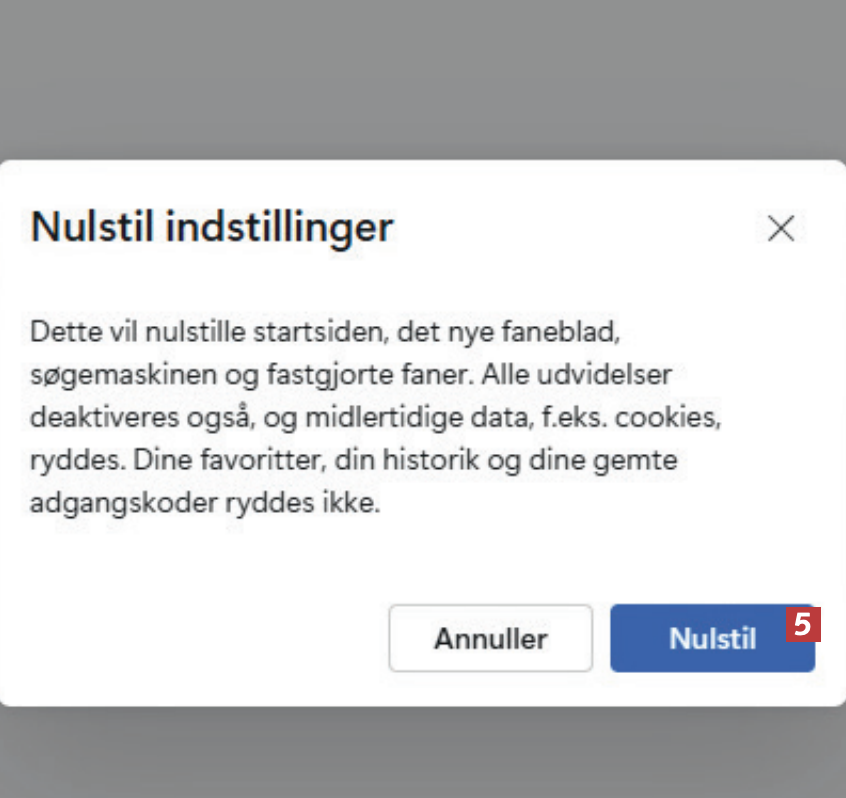This screenshot has height=798, width=846.
Task: Click the phrase "fastgjorte faner" in the text
Action: tap(377, 373)
